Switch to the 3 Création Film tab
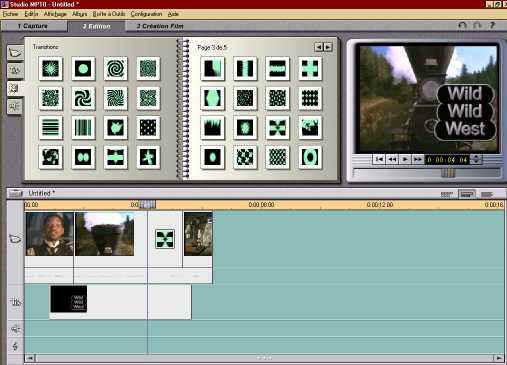Image resolution: width=507 pixels, height=365 pixels. (x=160, y=26)
